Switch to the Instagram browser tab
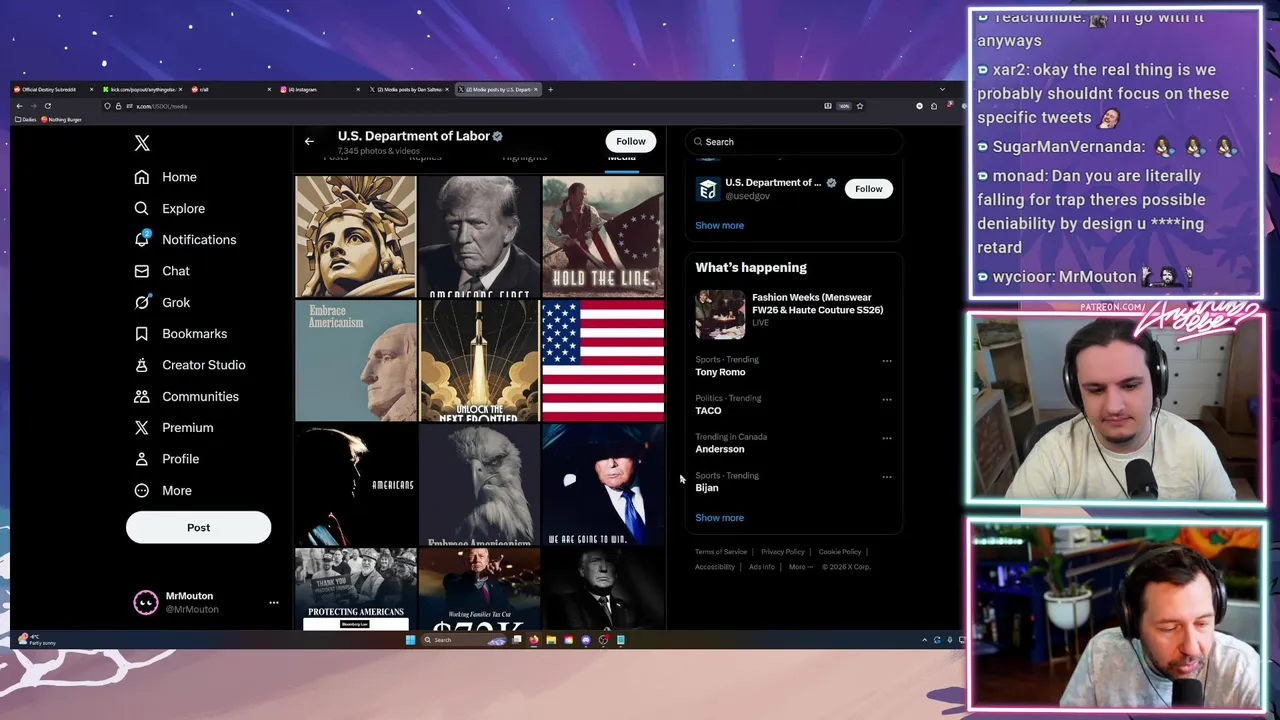 (x=320, y=89)
